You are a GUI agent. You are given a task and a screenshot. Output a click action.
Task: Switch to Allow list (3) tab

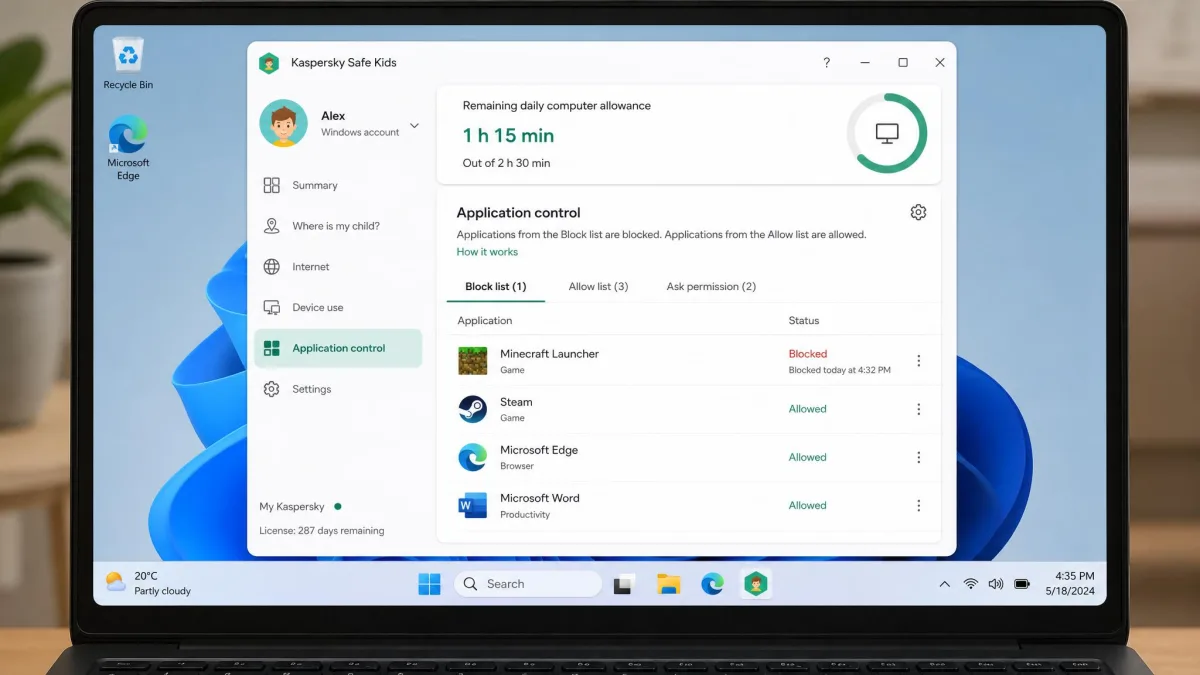click(598, 287)
